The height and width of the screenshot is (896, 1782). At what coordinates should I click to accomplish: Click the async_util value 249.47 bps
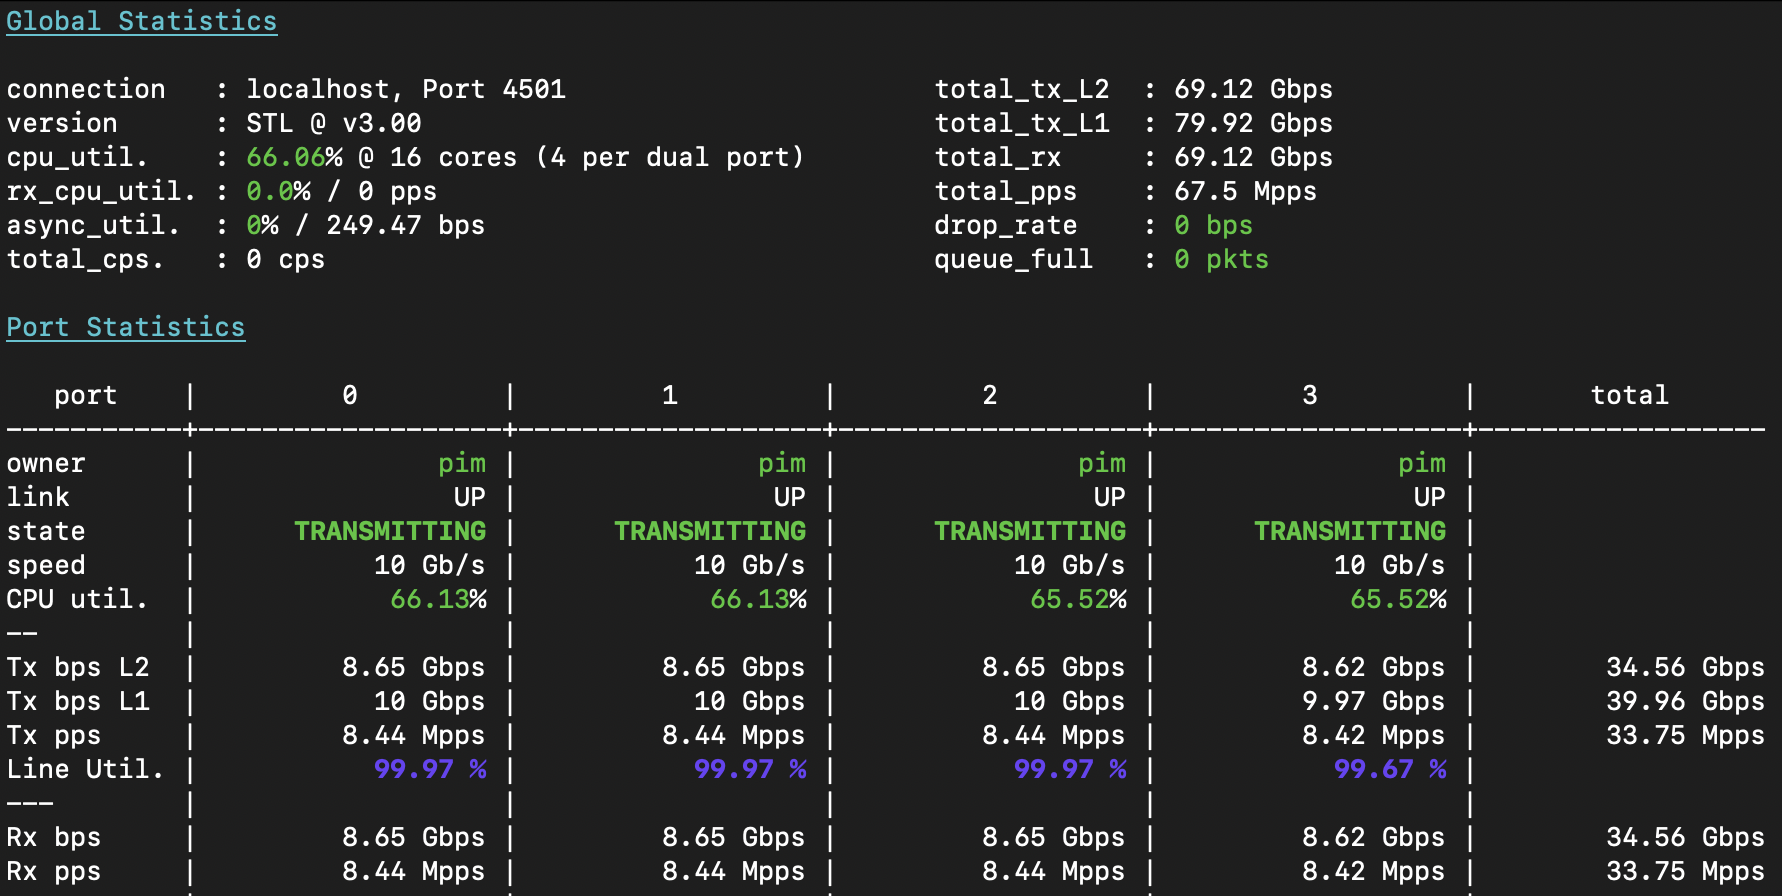[405, 225]
